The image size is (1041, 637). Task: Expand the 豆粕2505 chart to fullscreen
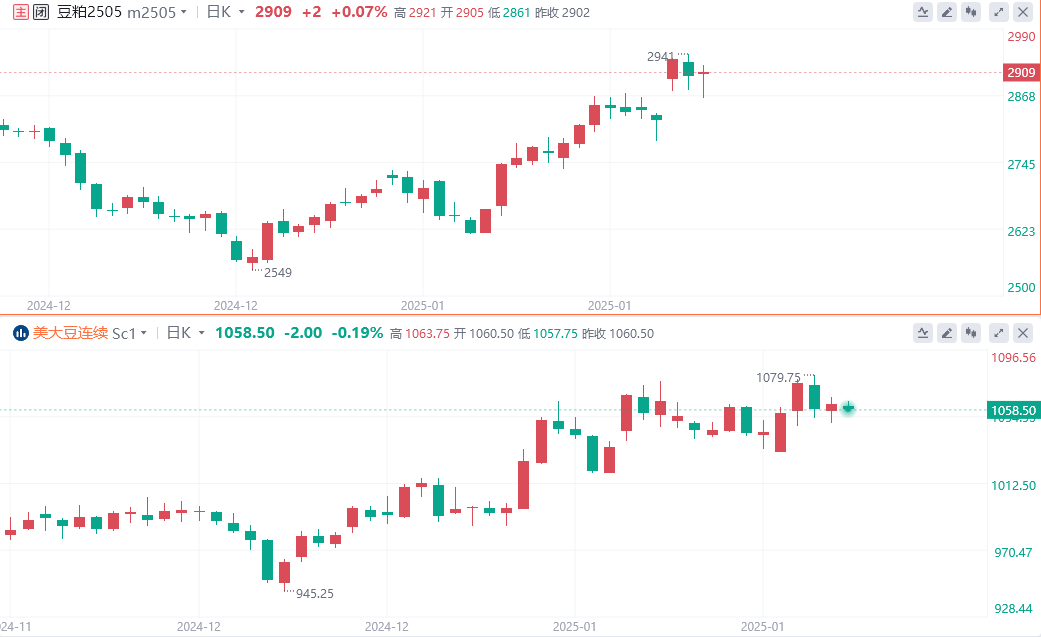click(x=996, y=12)
